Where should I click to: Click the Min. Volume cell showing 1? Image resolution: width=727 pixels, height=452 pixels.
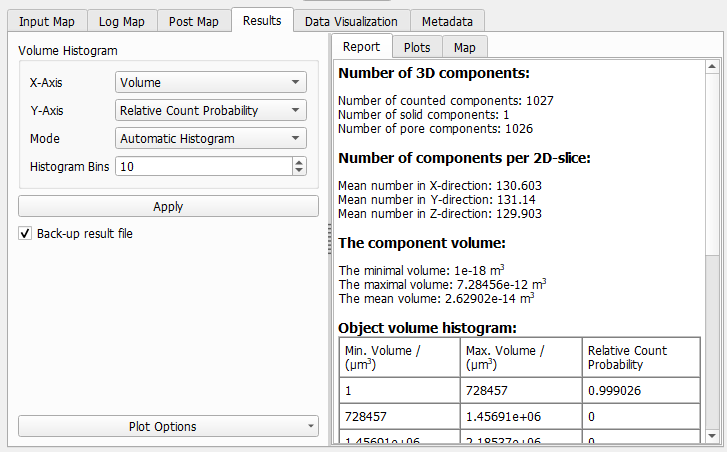click(399, 390)
